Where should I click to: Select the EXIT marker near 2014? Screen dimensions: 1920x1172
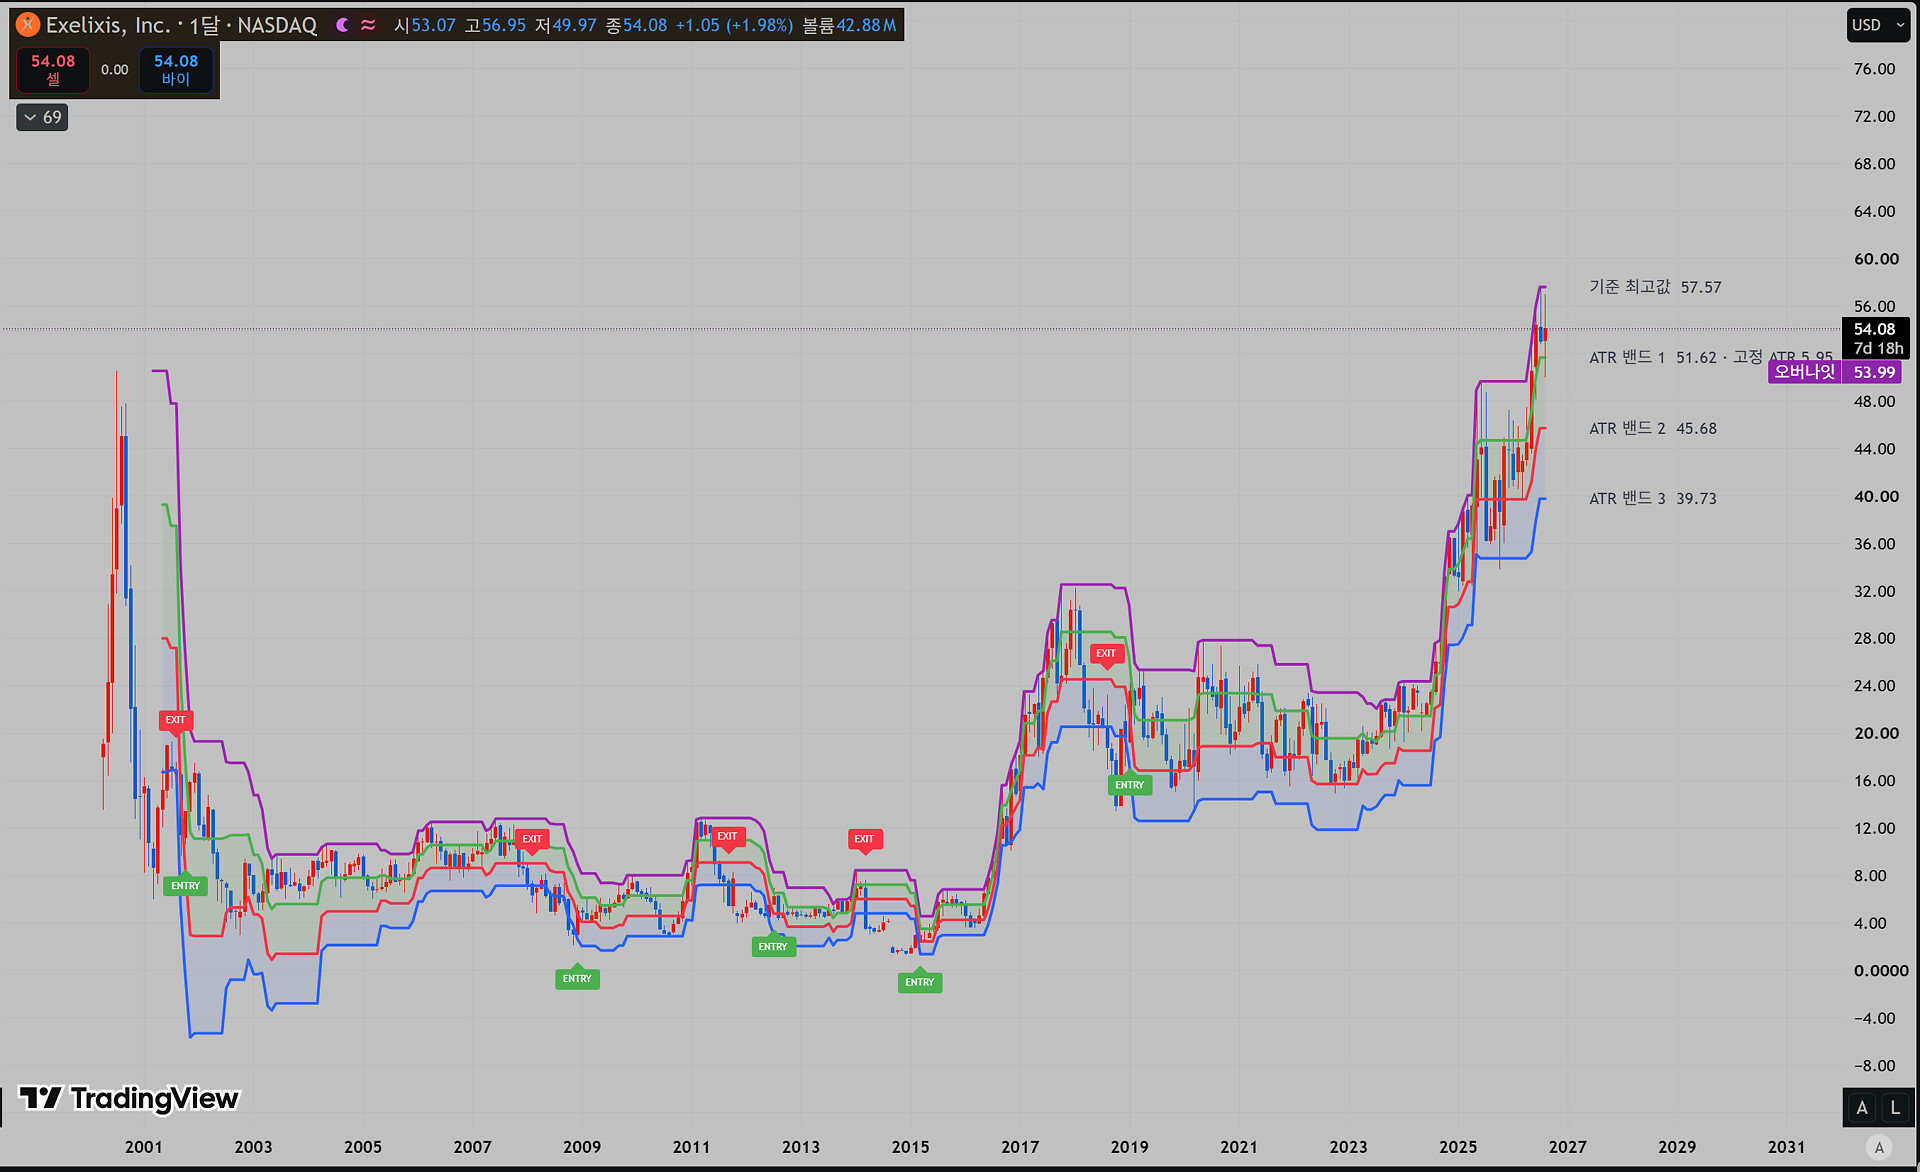pos(864,840)
